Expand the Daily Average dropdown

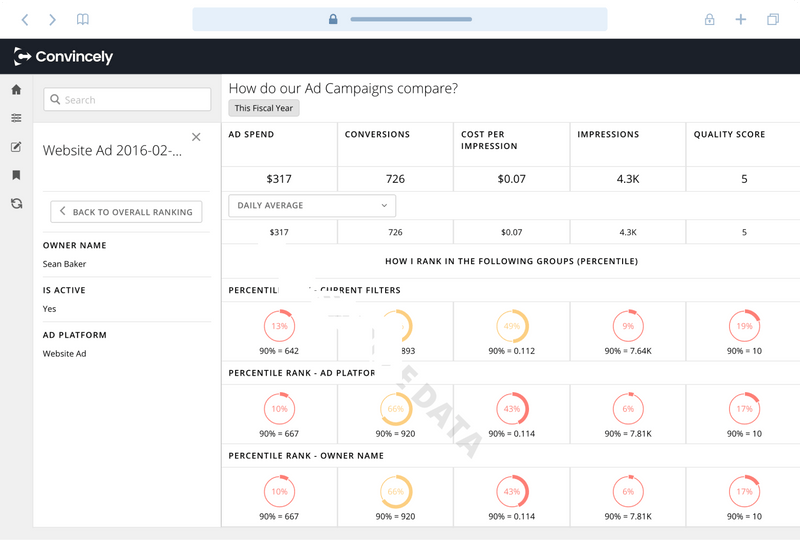coord(312,206)
